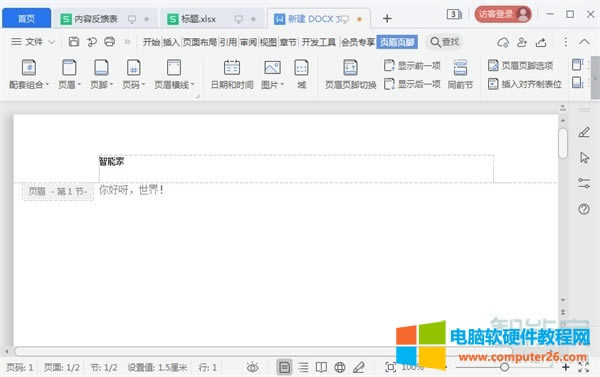Open the 图片 dropdown

(272, 74)
